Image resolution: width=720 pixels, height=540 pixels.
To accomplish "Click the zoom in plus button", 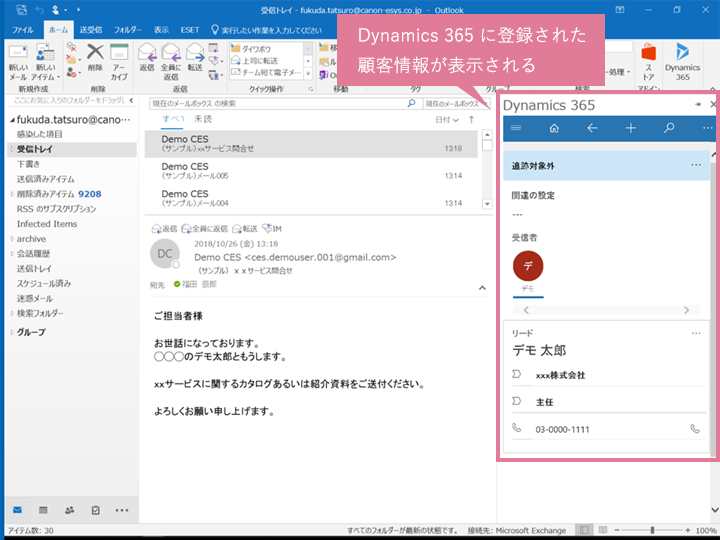I will 687,530.
